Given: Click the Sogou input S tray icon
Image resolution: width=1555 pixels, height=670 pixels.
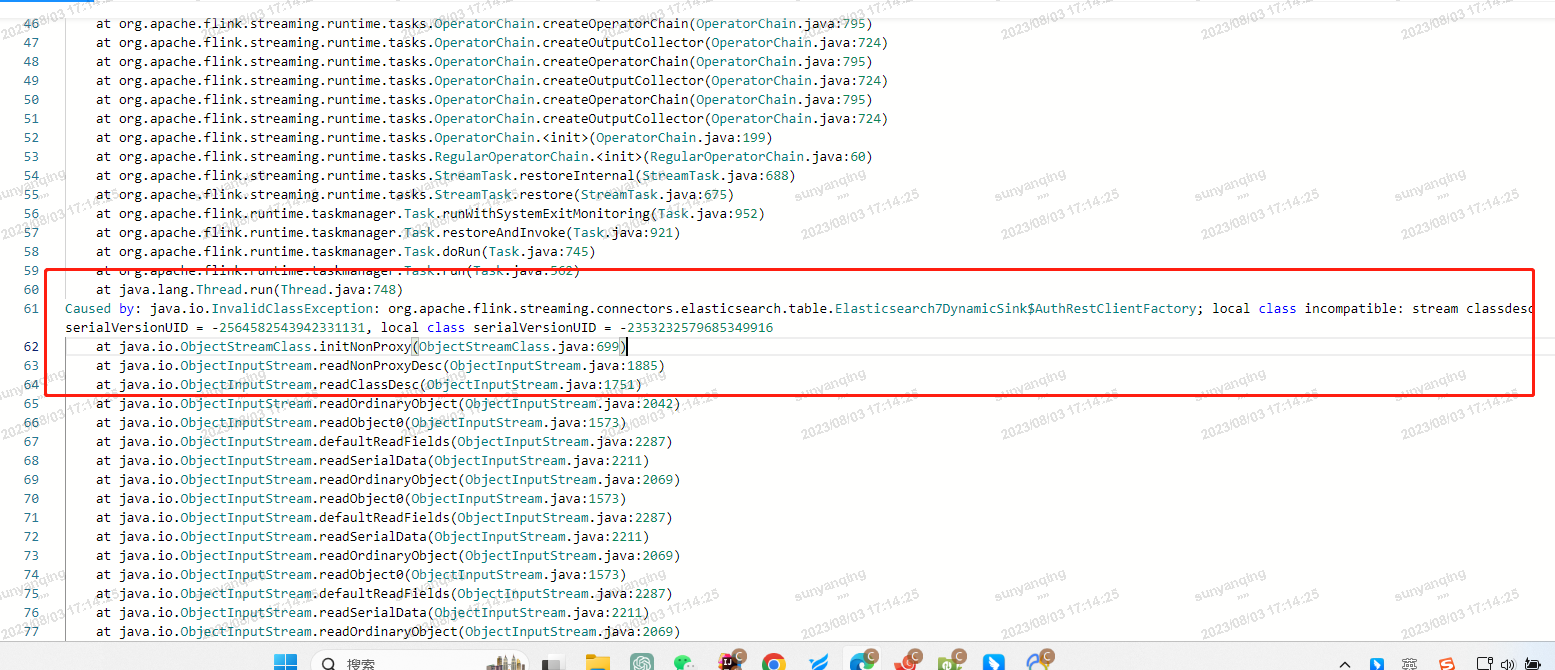Looking at the screenshot, I should tap(1446, 664).
